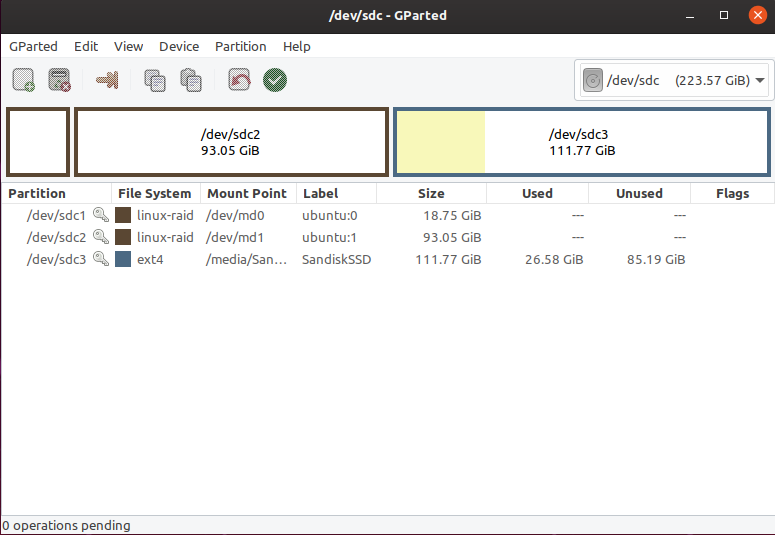Open the Partition menu
This screenshot has width=775, height=535.
point(240,46)
